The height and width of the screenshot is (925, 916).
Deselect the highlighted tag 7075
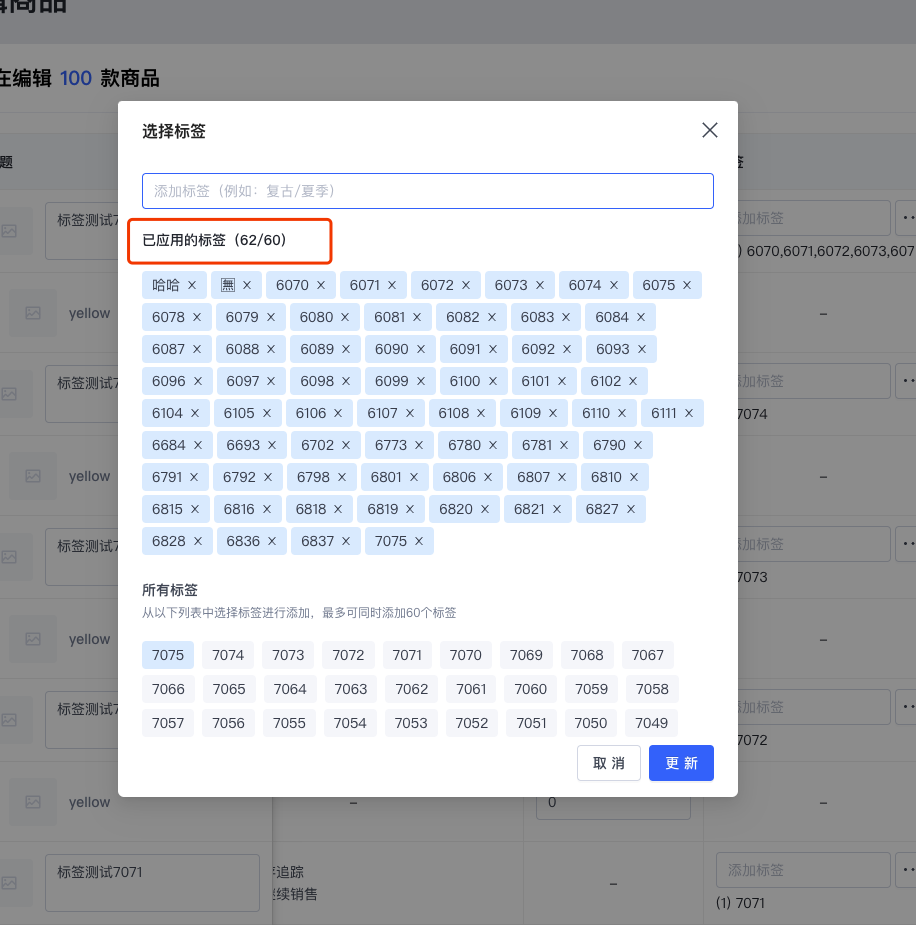coord(168,655)
